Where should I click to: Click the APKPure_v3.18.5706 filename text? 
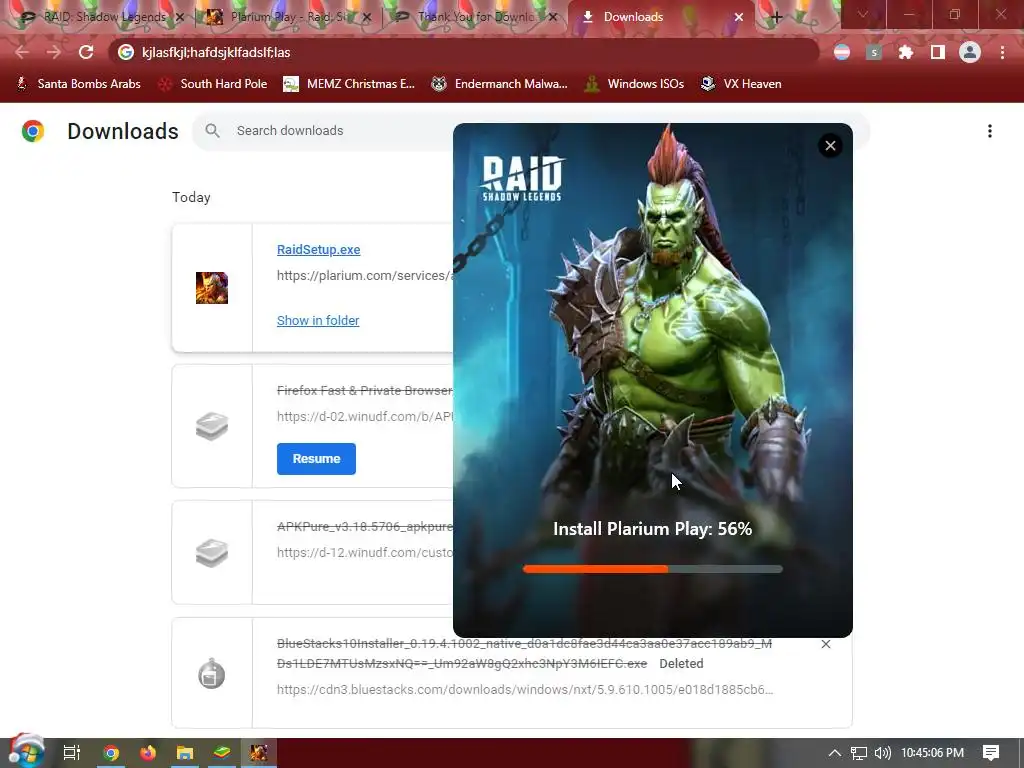(364, 526)
